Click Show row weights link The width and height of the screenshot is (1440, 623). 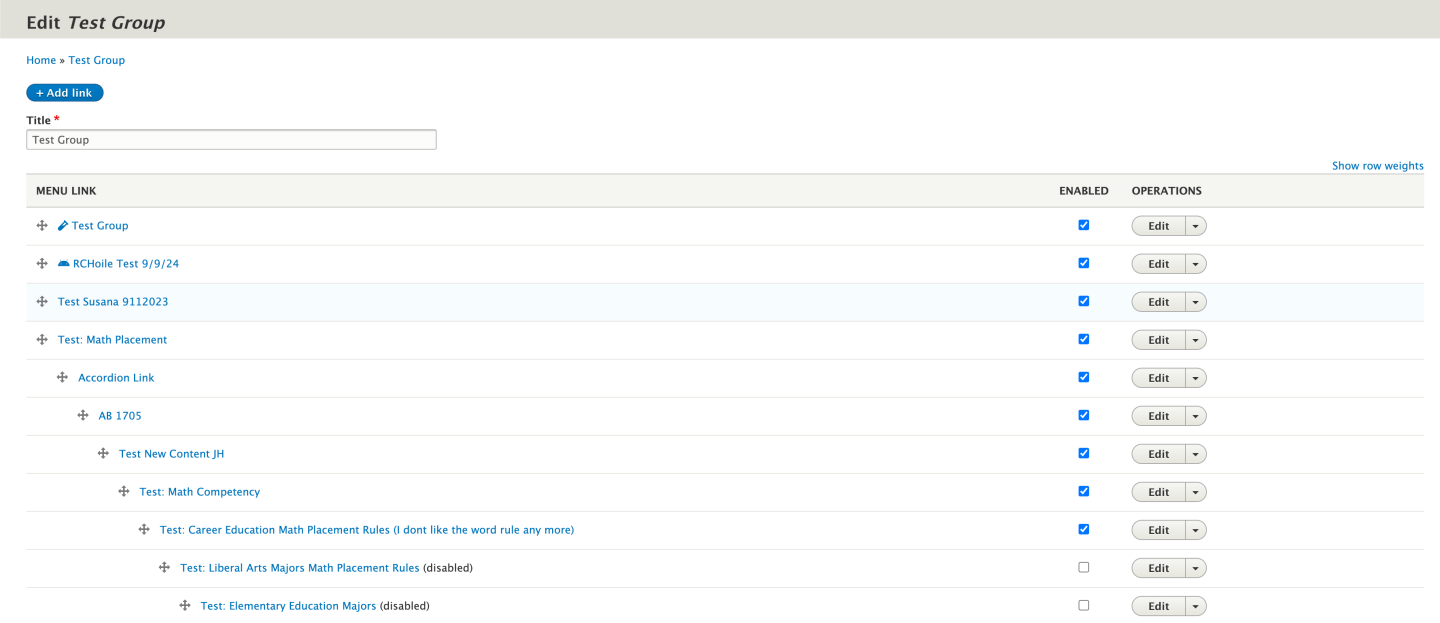coord(1377,166)
